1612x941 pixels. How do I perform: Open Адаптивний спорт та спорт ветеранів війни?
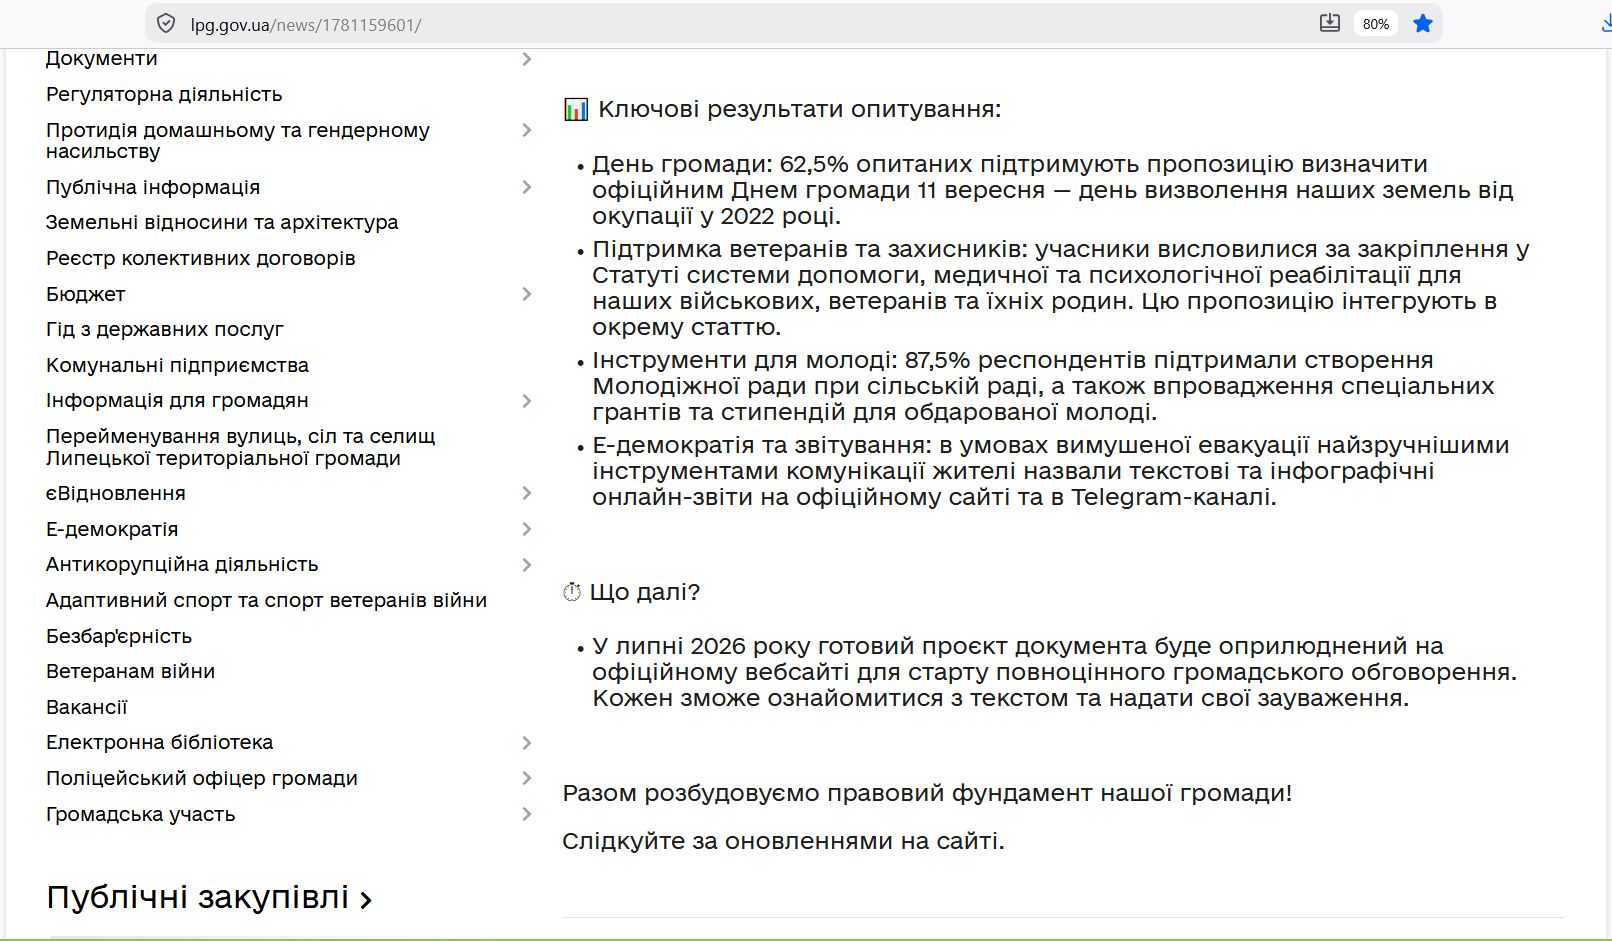266,600
